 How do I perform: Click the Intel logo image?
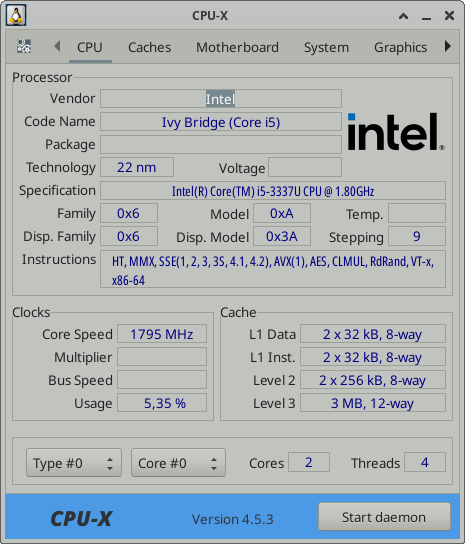[x=396, y=132]
